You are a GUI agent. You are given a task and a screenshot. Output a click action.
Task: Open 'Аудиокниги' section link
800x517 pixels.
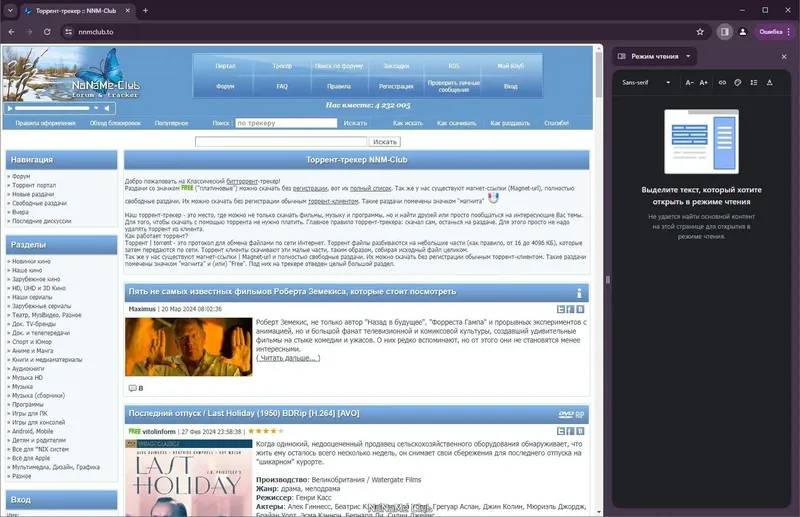[x=28, y=368]
